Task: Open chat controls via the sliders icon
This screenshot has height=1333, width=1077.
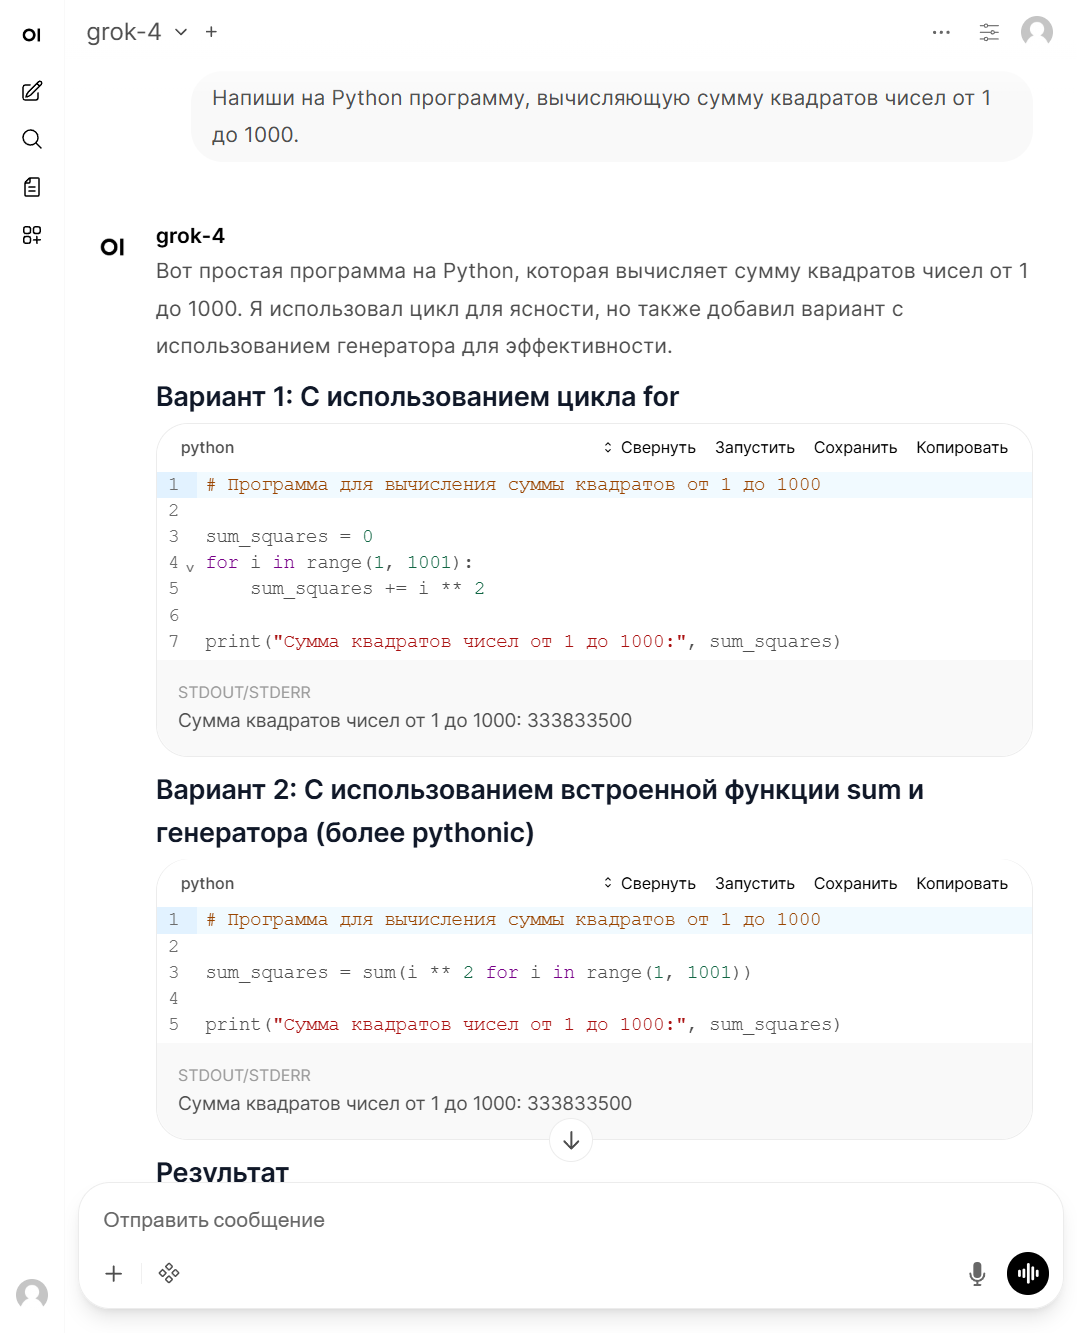Action: click(989, 31)
